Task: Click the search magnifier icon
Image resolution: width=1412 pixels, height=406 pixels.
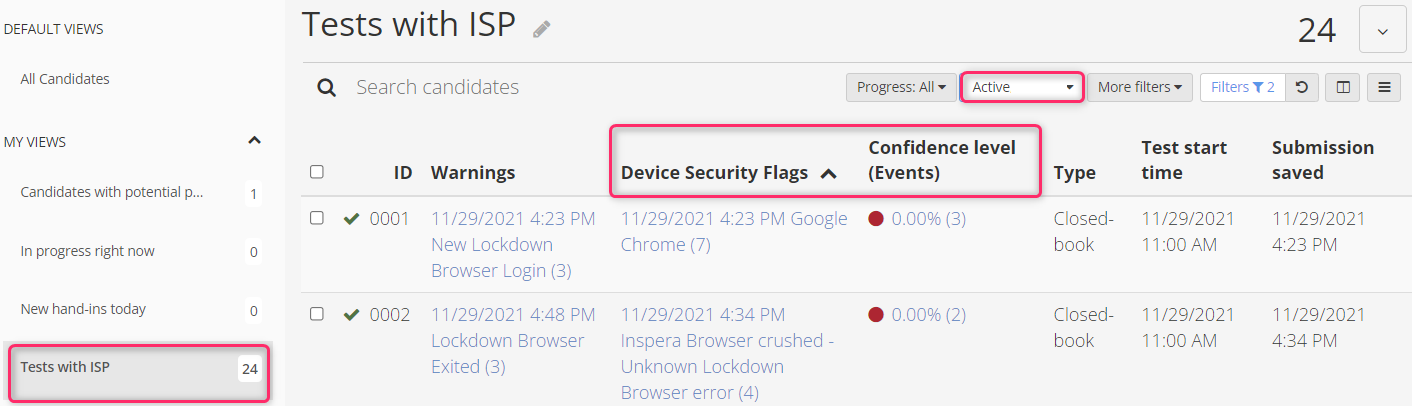Action: pyautogui.click(x=327, y=88)
